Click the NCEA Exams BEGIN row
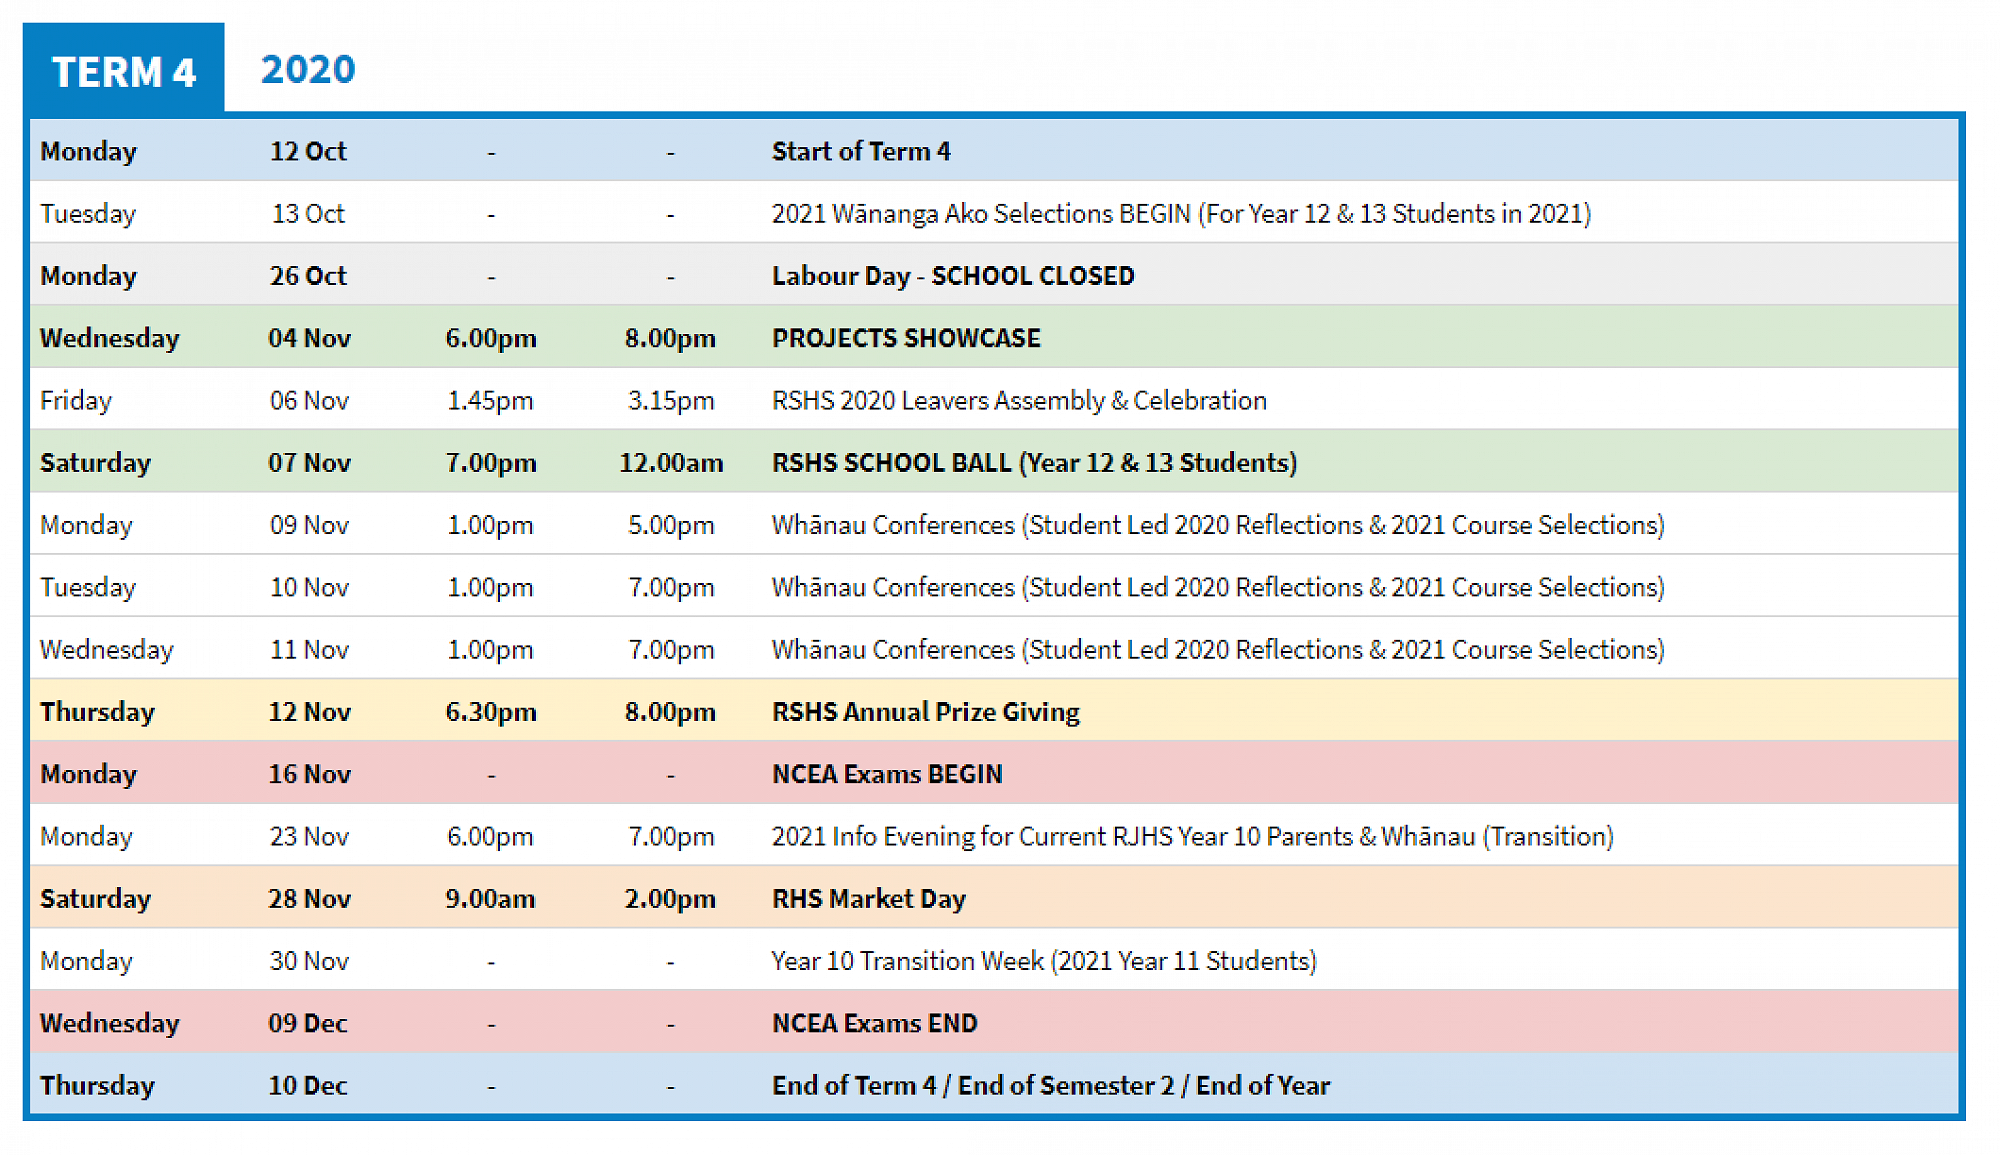 tap(887, 773)
